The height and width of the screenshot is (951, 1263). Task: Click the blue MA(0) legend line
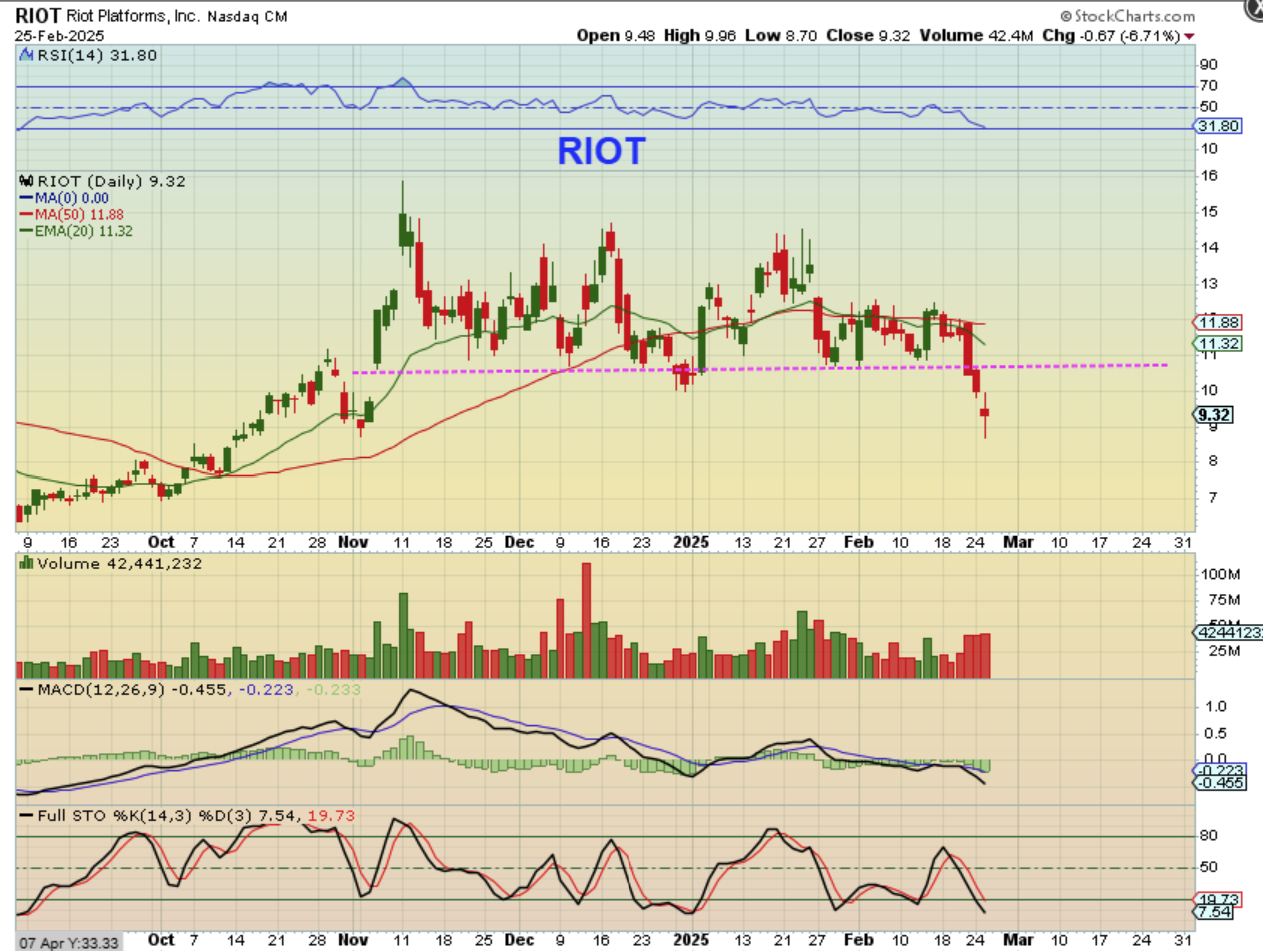26,198
